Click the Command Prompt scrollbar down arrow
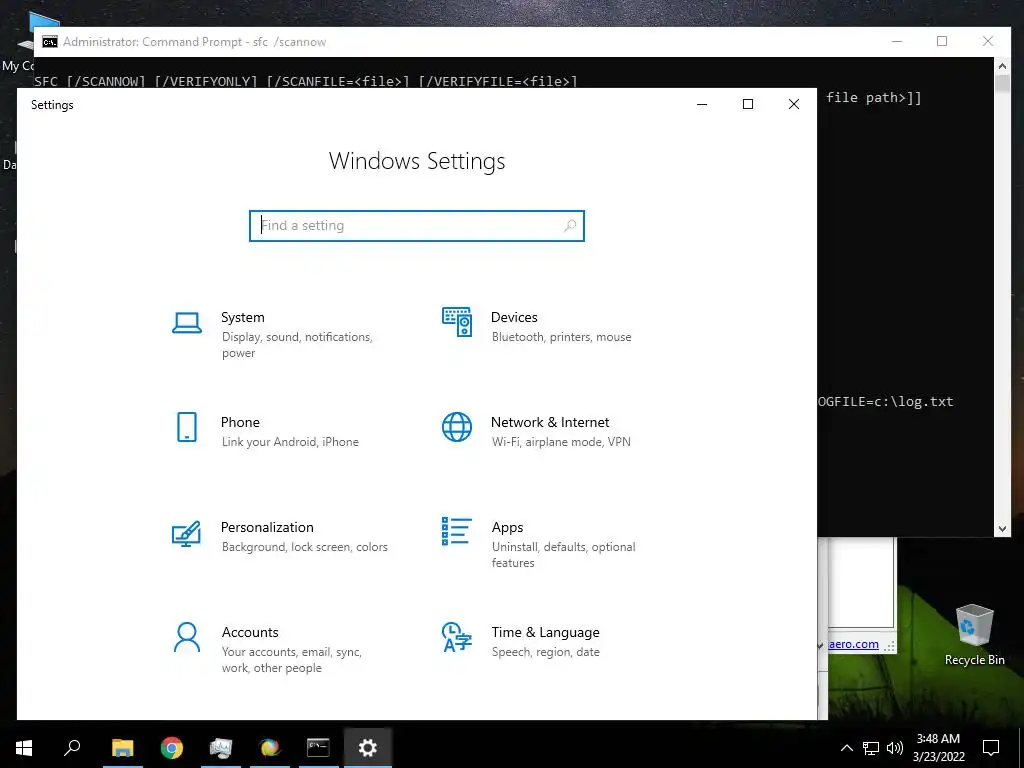This screenshot has width=1024, height=768. pyautogui.click(x=1002, y=529)
